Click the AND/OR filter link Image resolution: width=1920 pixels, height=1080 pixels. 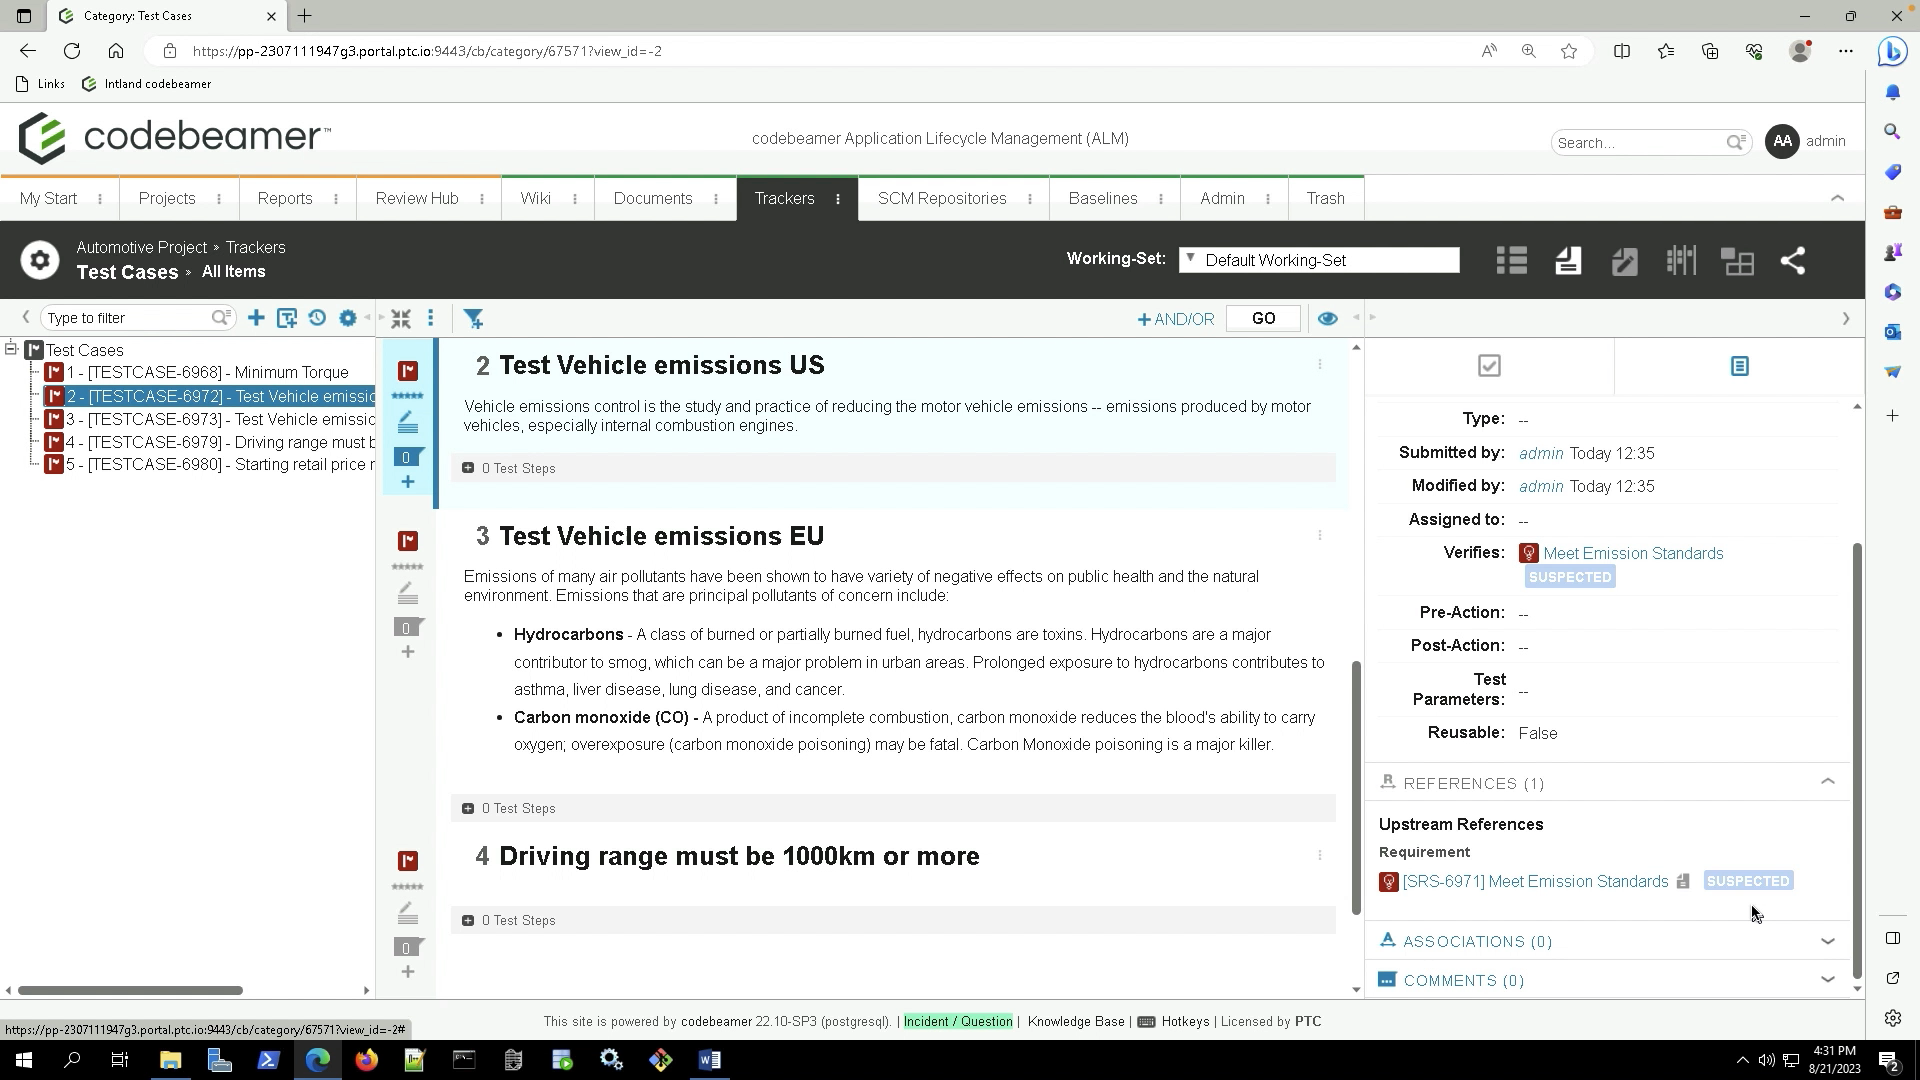pos(1176,319)
